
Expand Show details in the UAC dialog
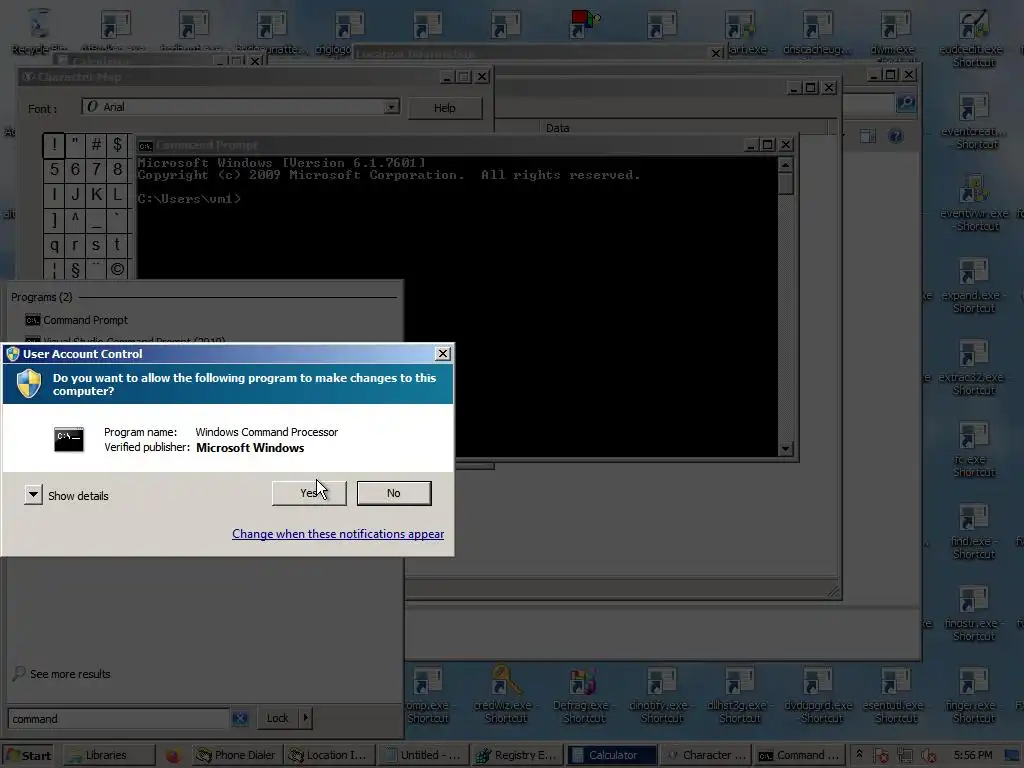pos(33,495)
